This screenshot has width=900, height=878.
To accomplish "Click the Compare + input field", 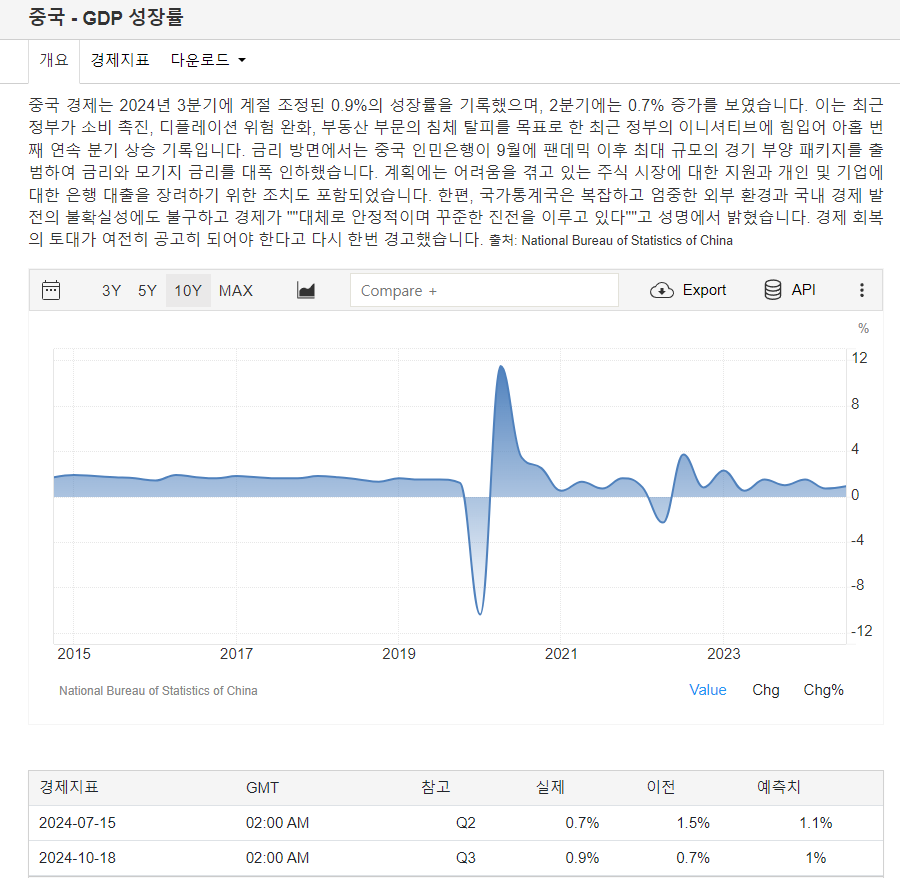I will (x=484, y=290).
